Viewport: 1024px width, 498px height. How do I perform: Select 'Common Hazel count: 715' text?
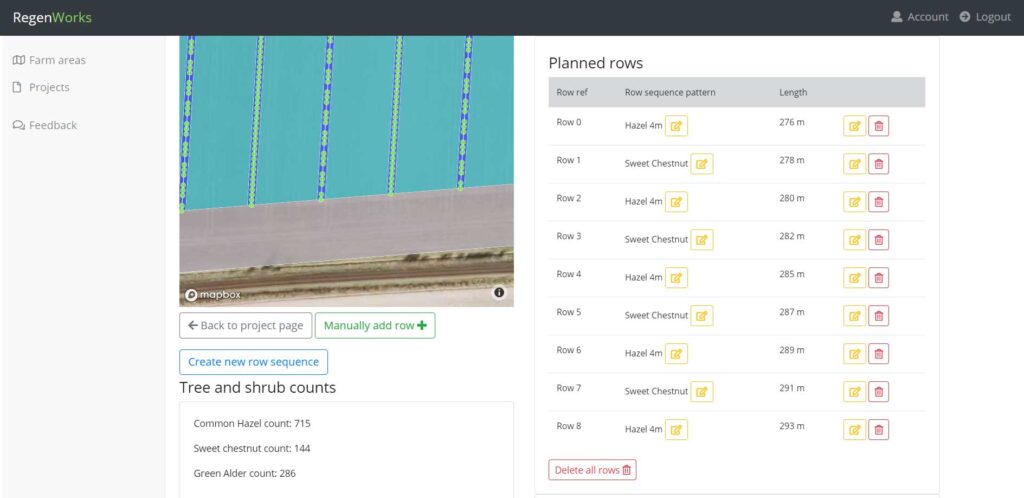252,424
